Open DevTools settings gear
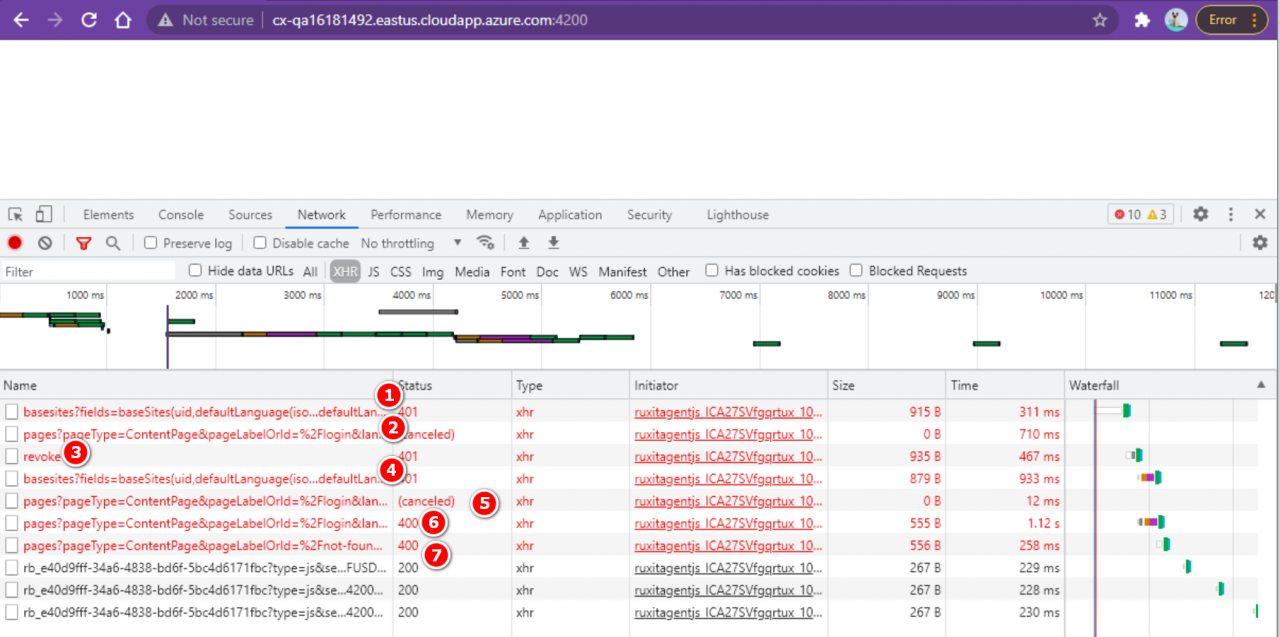1280x637 pixels. click(1200, 214)
